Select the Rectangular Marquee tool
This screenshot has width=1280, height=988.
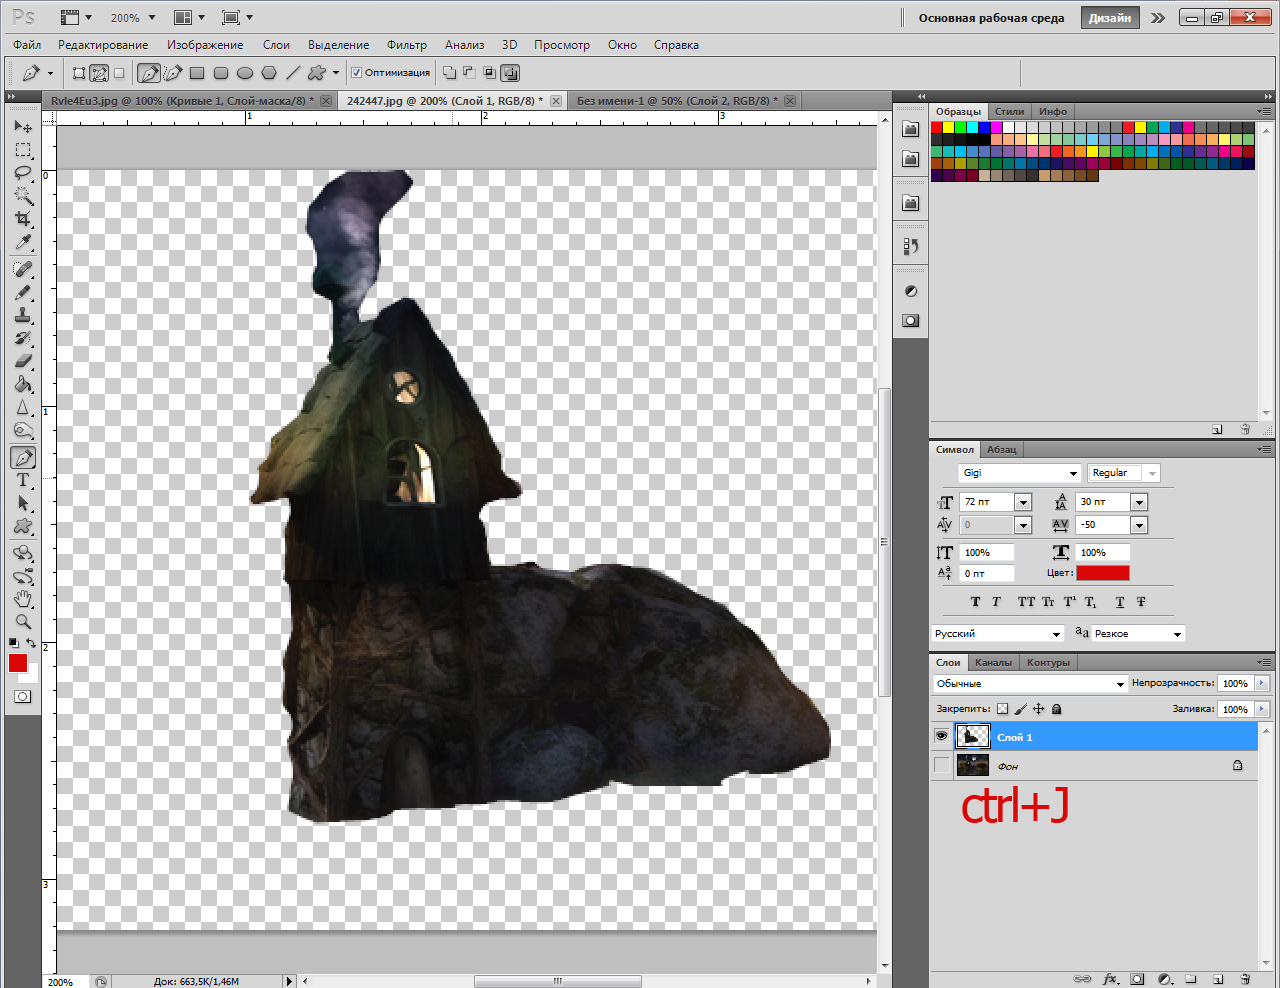pos(23,150)
